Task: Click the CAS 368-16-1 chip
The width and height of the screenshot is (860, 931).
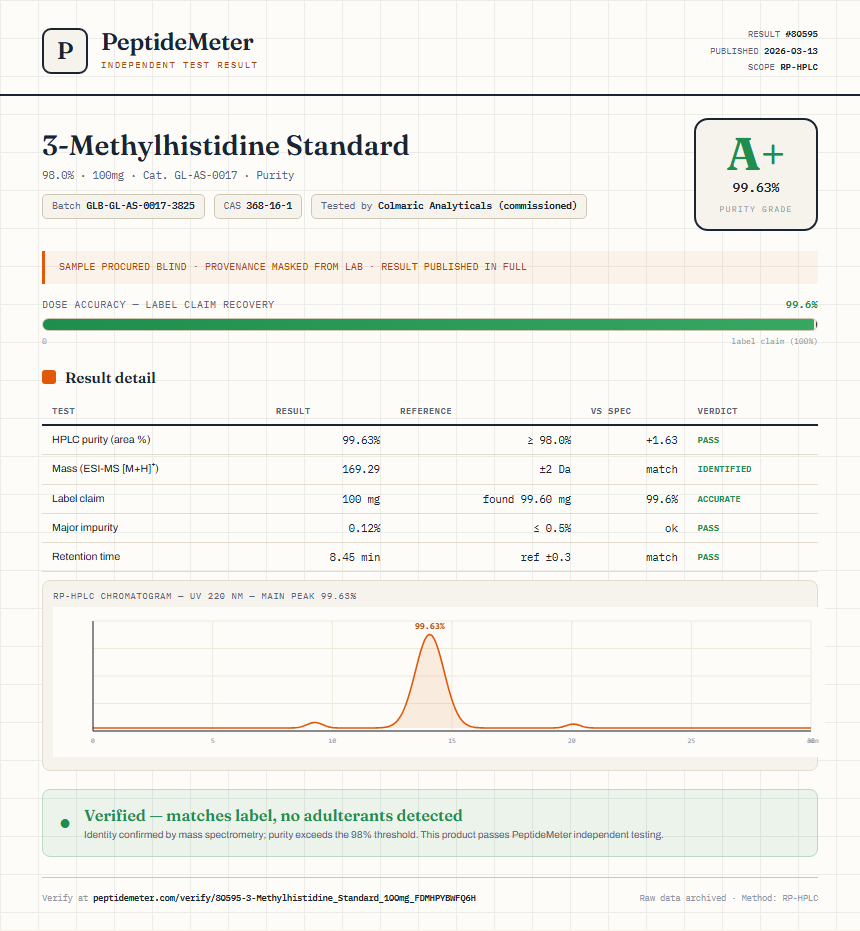Action: coord(258,206)
